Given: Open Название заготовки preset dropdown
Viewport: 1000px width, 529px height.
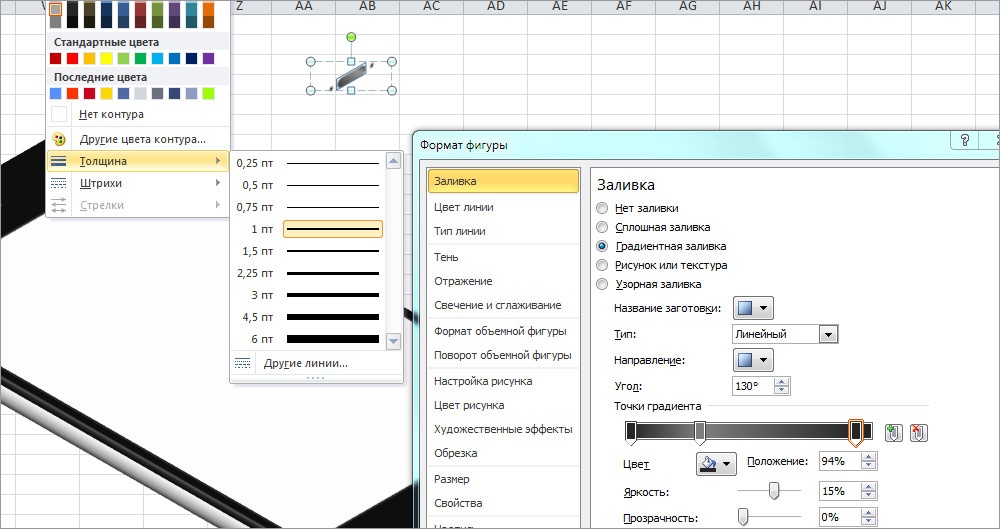Looking at the screenshot, I should tap(753, 309).
